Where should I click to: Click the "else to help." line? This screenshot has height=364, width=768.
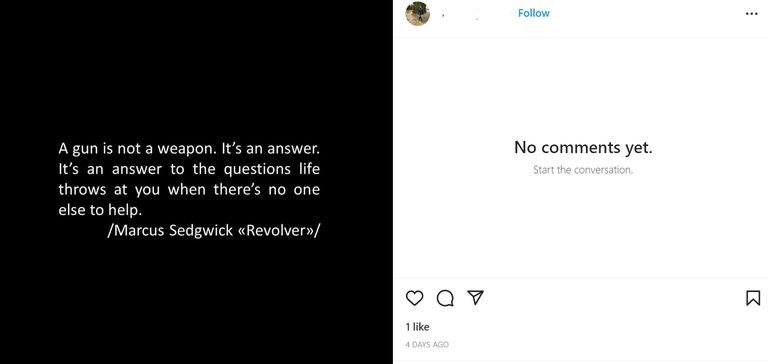[x=100, y=210]
